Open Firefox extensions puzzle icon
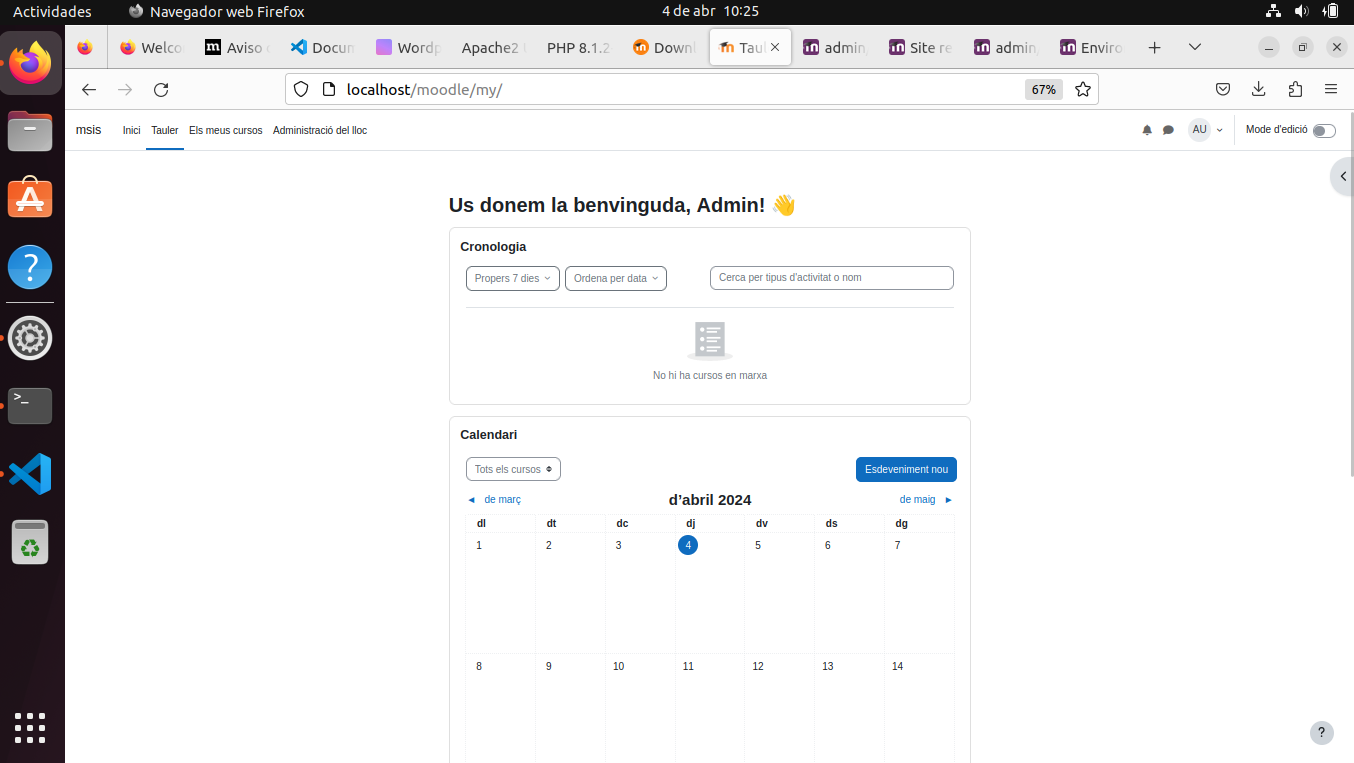 pos(1295,89)
